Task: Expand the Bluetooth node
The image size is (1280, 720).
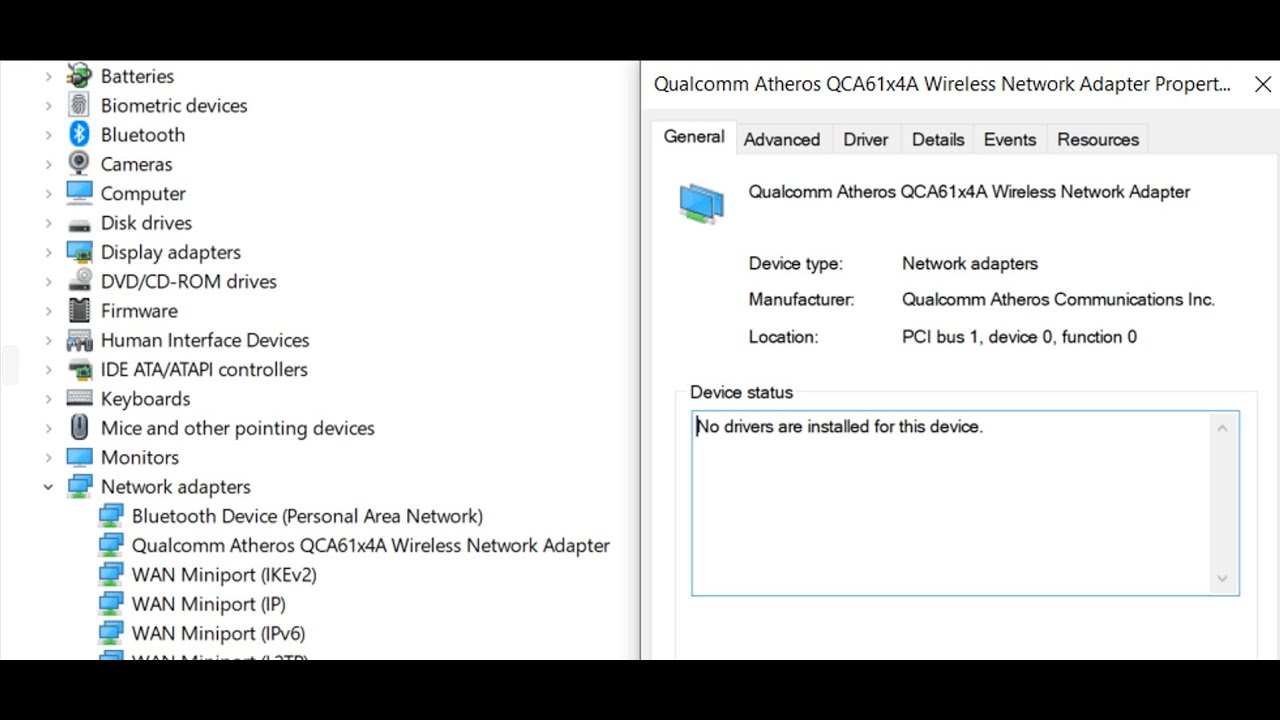Action: tap(48, 134)
